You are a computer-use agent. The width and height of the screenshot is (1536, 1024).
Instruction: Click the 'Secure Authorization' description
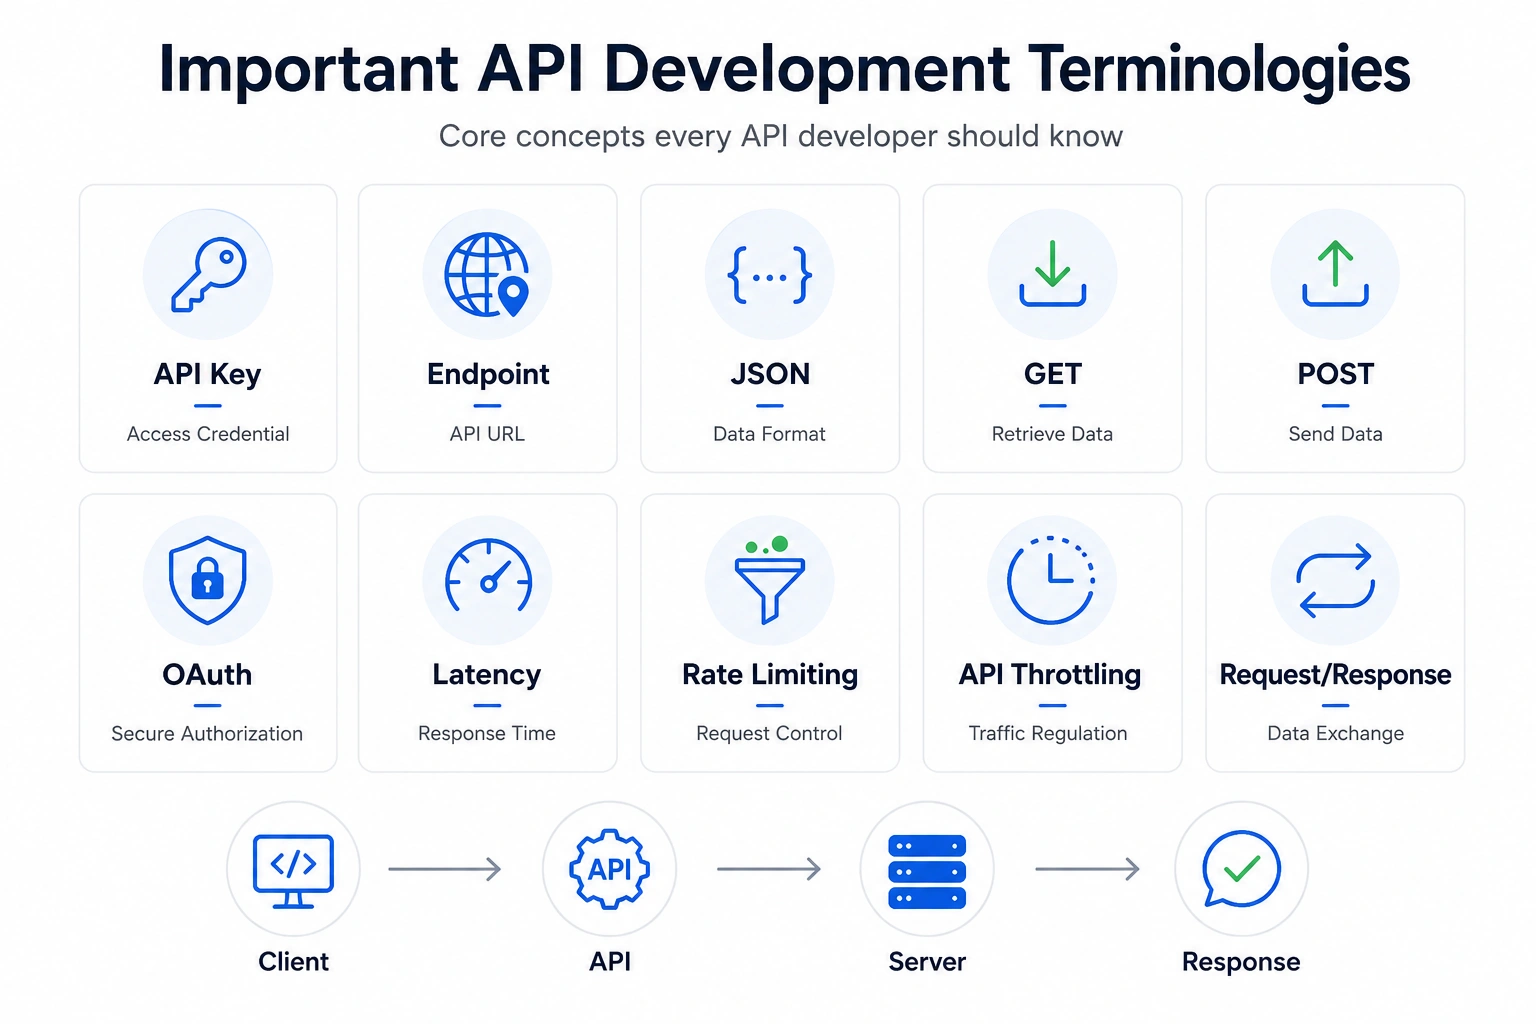tap(207, 734)
